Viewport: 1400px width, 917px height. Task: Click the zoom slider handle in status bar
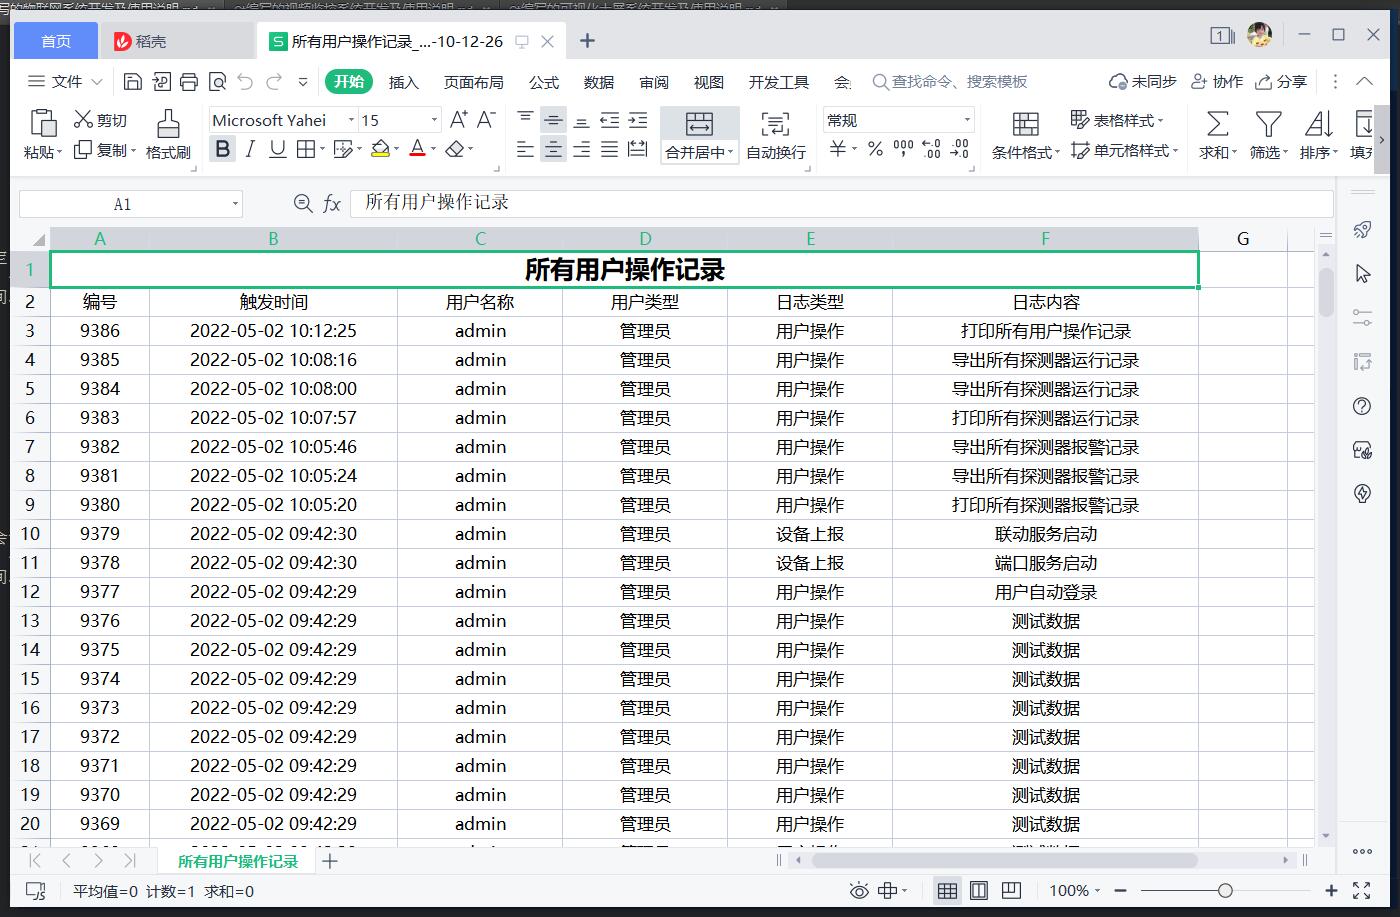pyautogui.click(x=1225, y=890)
